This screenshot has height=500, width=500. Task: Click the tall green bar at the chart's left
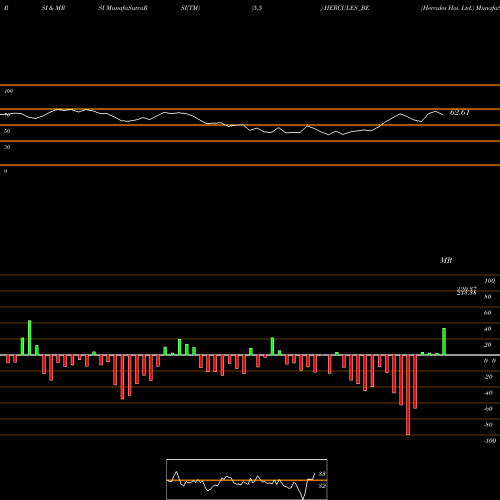(x=30, y=338)
